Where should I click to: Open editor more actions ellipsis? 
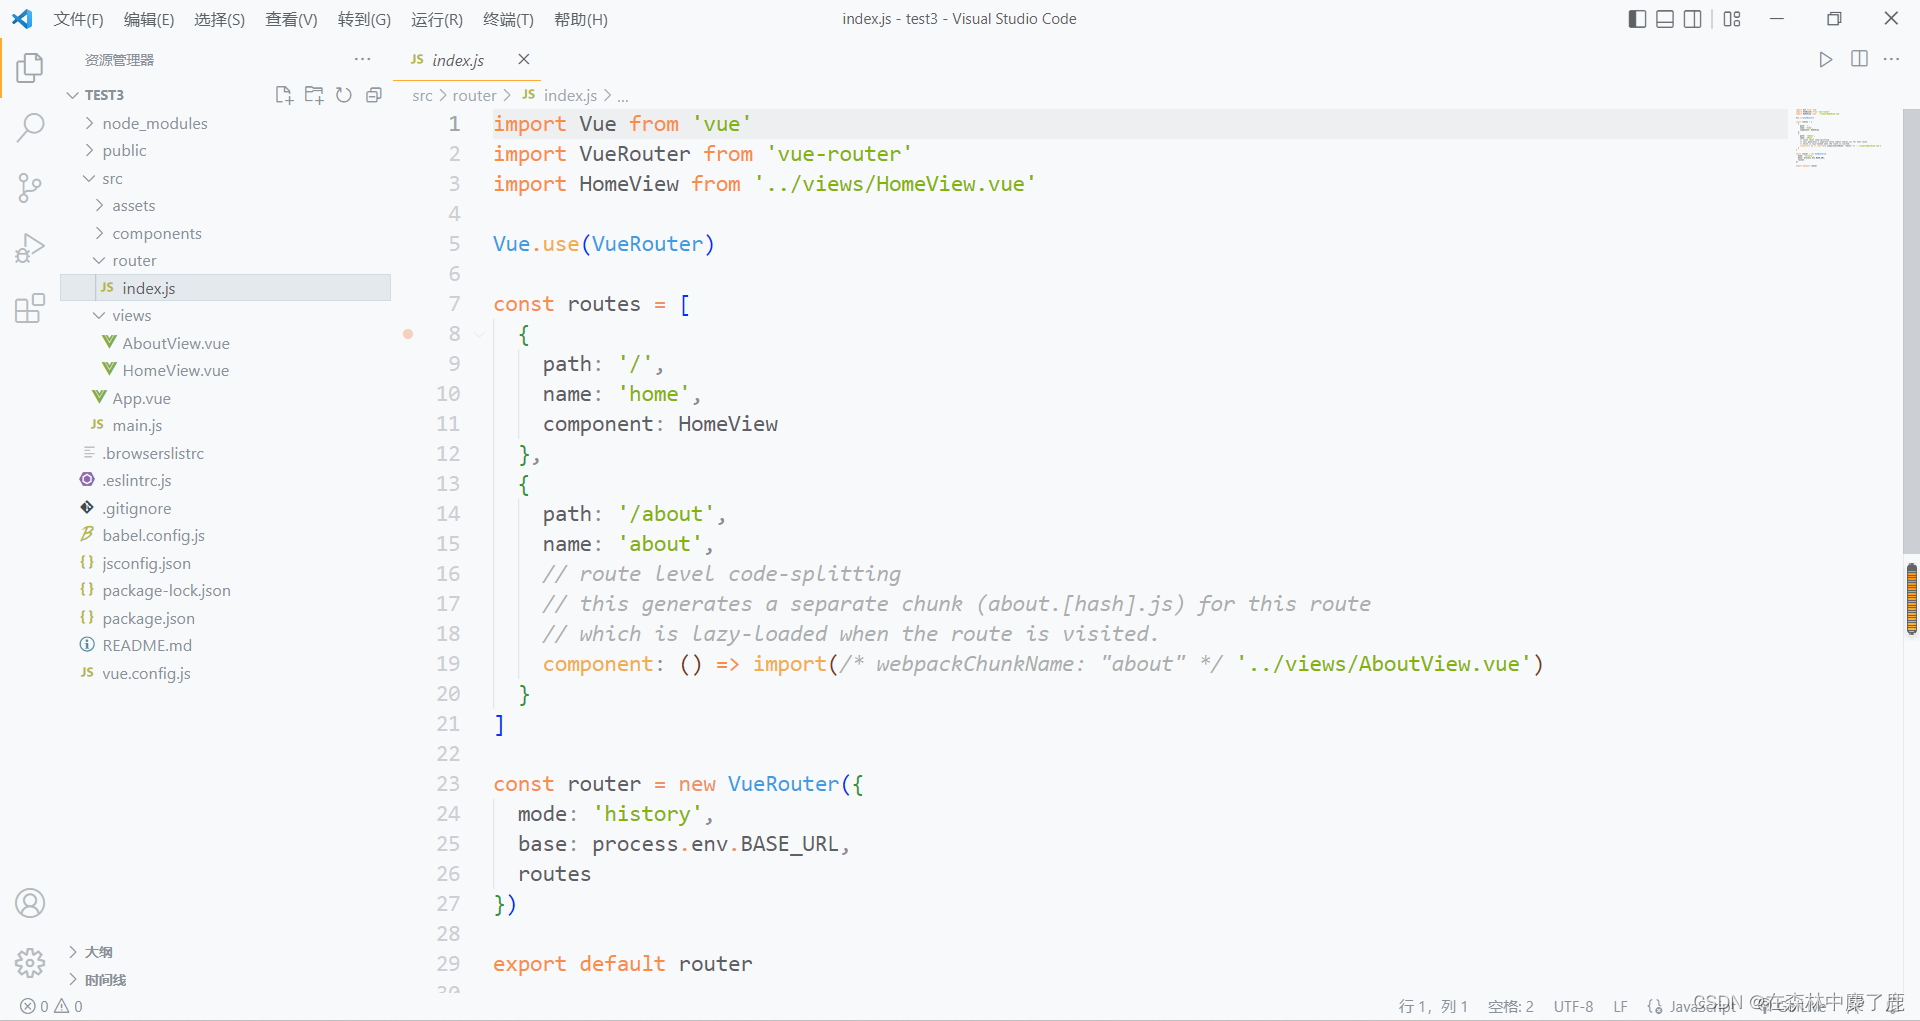pyautogui.click(x=1891, y=60)
